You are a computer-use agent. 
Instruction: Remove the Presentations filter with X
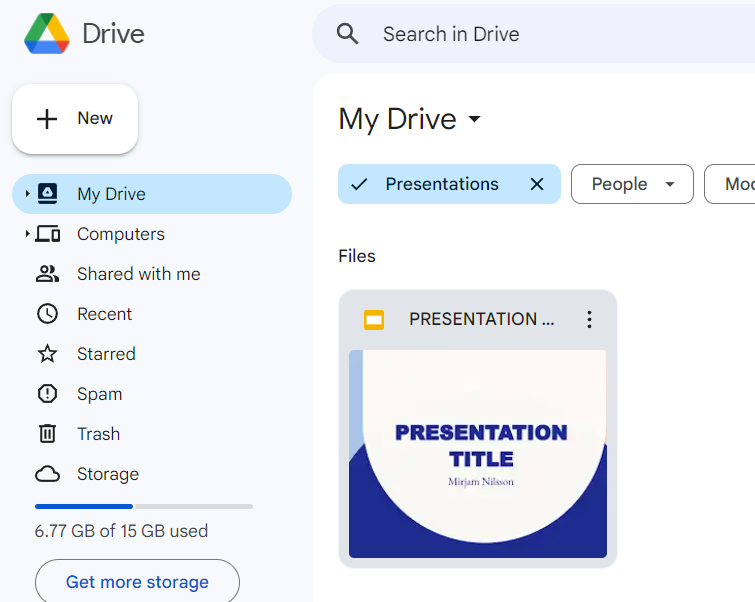(537, 184)
